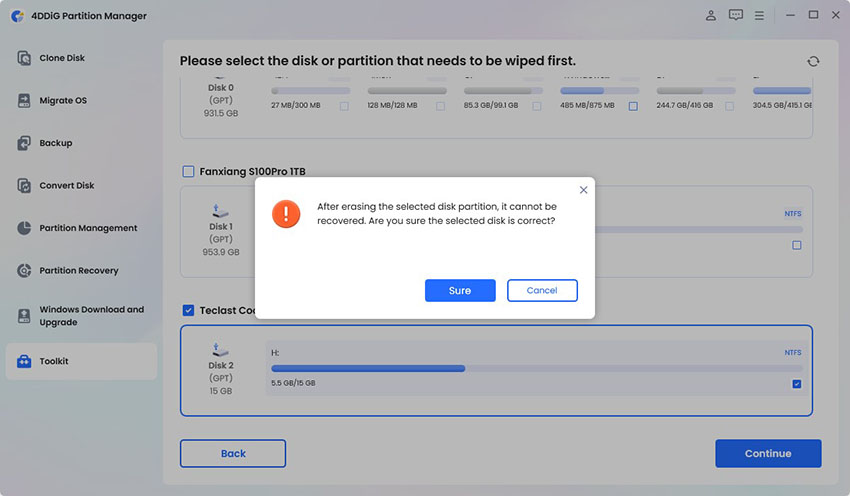Confirm wipe with Sure button
The image size is (850, 496).
click(460, 291)
